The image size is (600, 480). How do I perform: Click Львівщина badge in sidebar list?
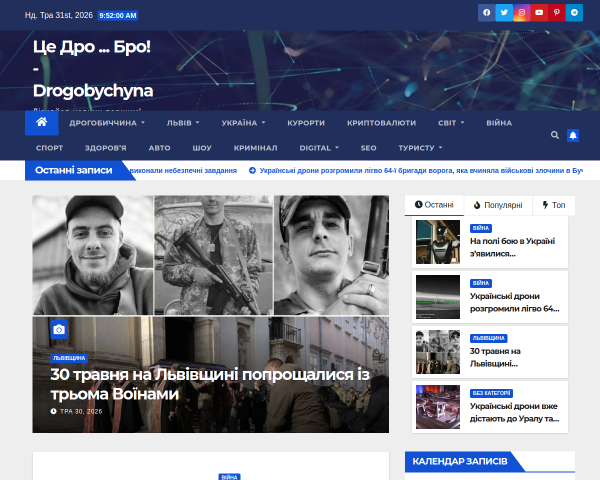click(x=489, y=338)
